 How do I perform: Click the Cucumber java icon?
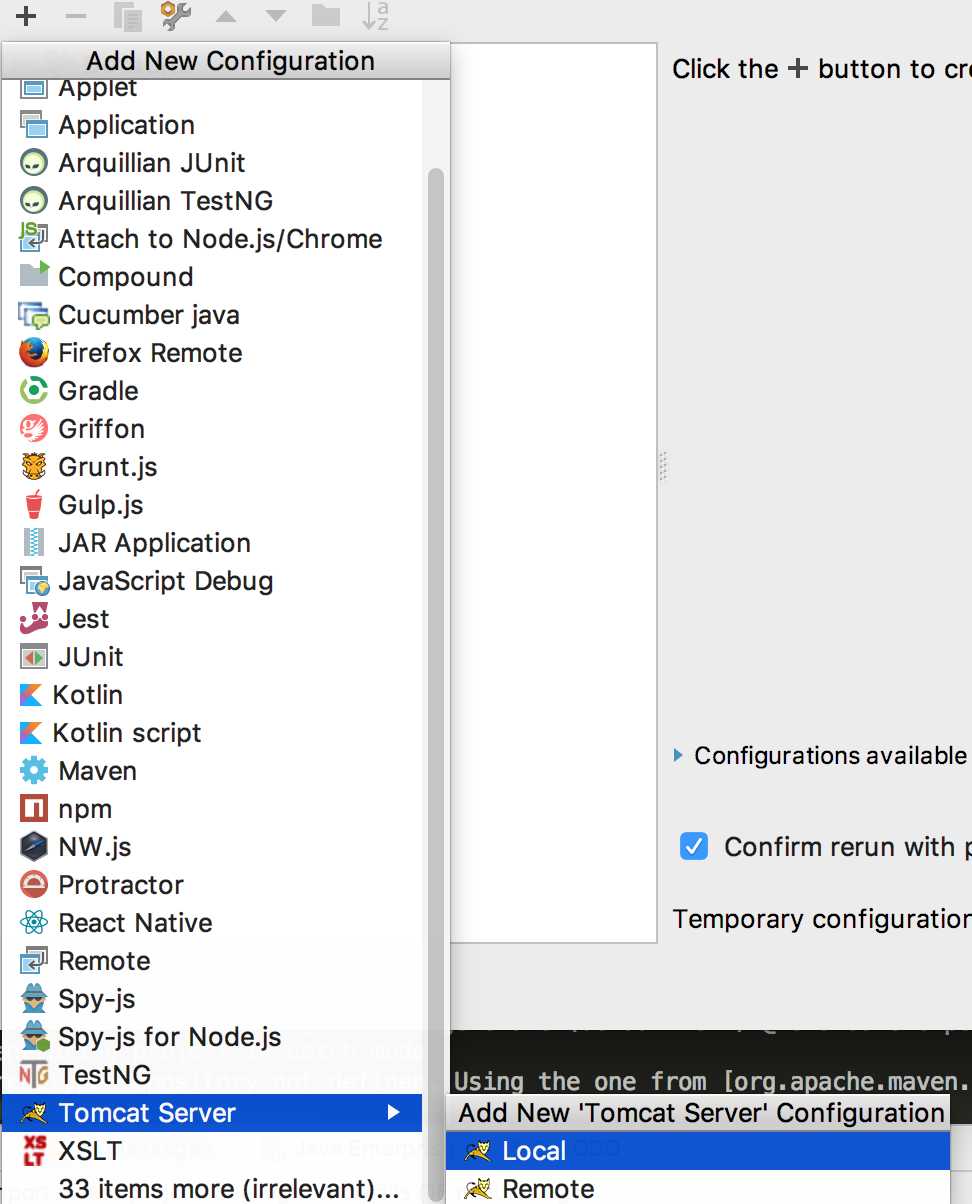[34, 315]
